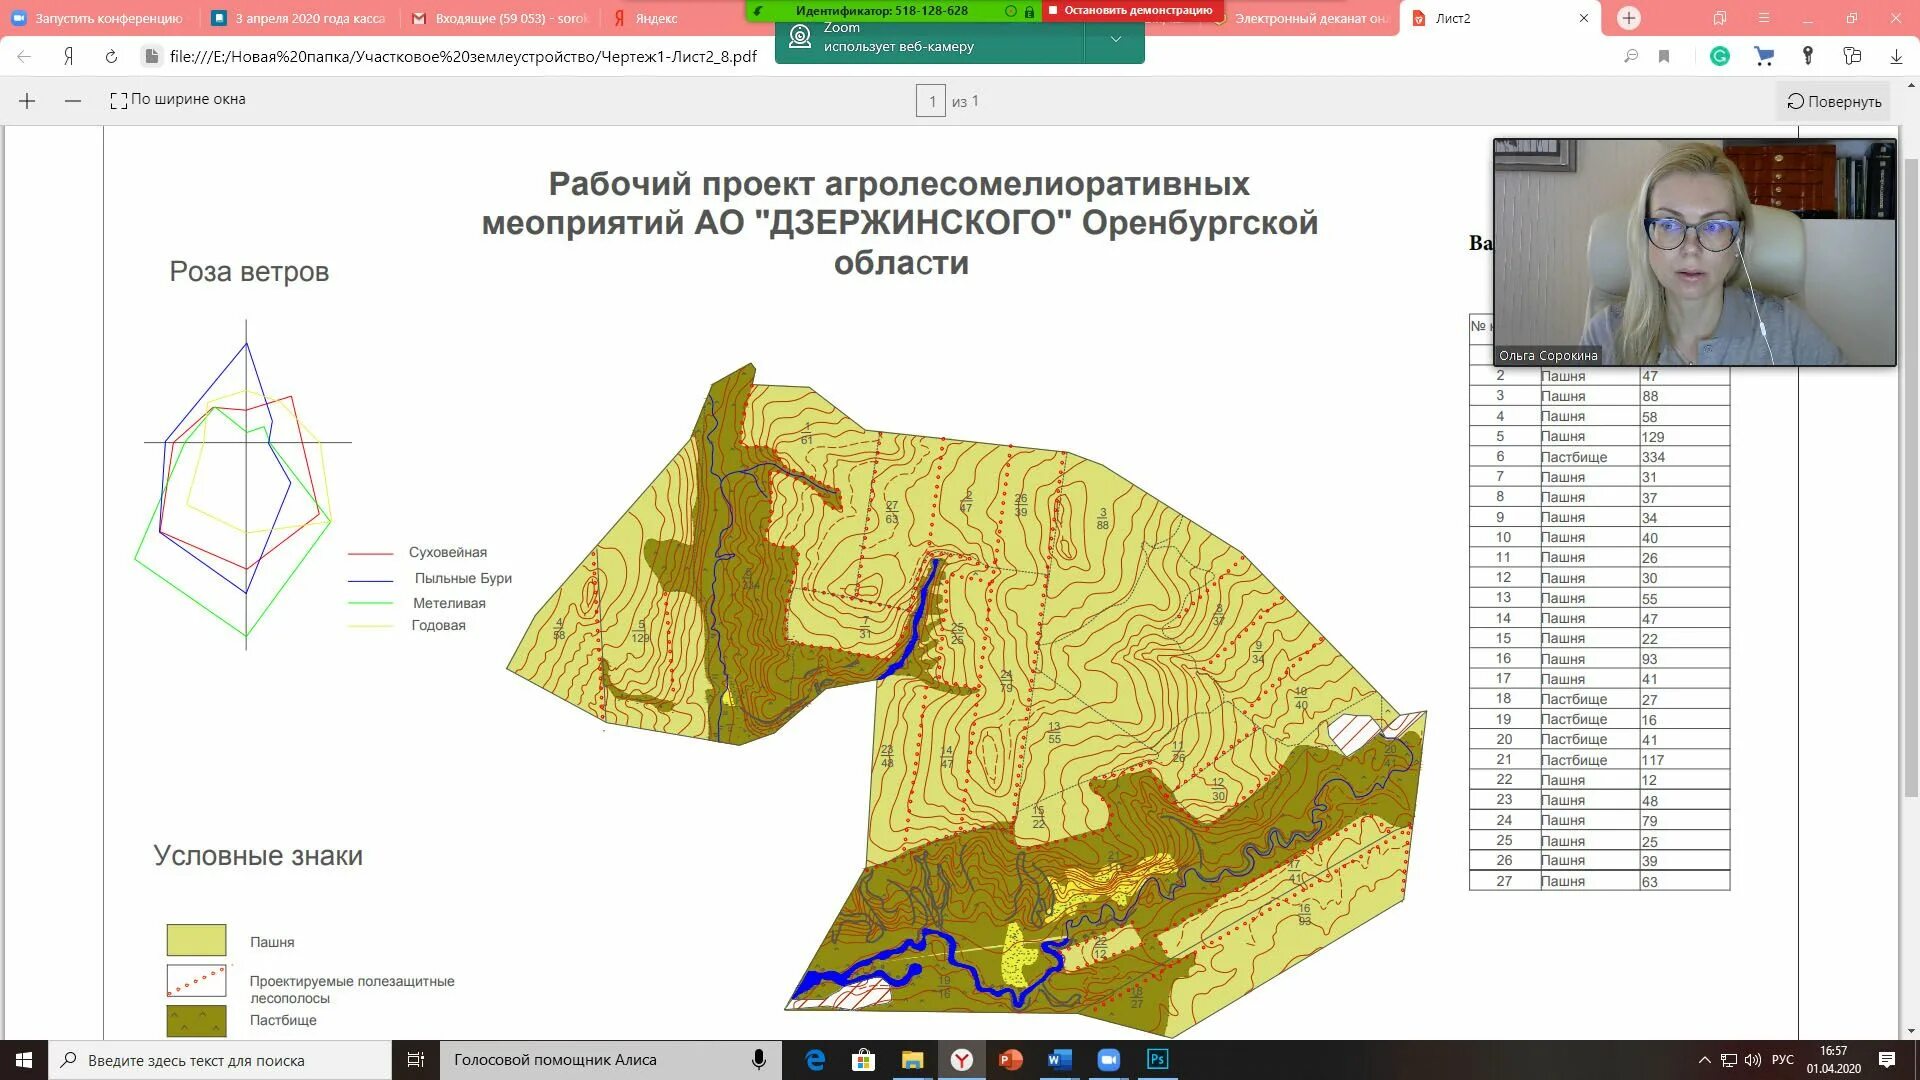Open Zoom app from taskbar

tap(1108, 1060)
